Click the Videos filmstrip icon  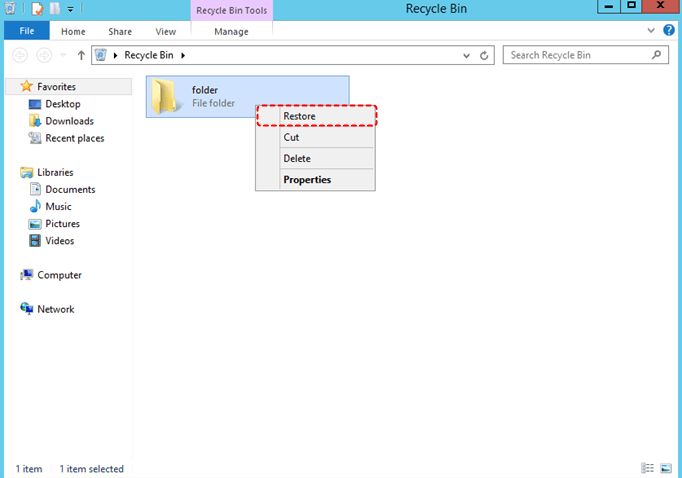point(35,241)
